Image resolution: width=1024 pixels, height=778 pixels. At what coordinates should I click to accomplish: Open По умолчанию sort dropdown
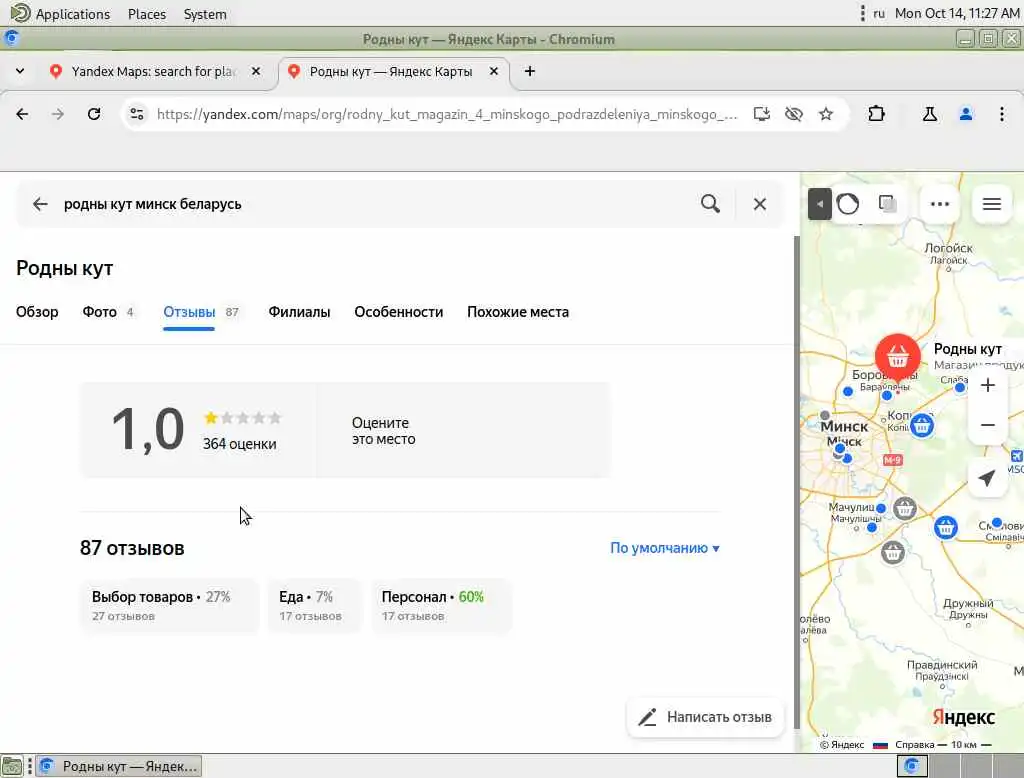click(665, 548)
